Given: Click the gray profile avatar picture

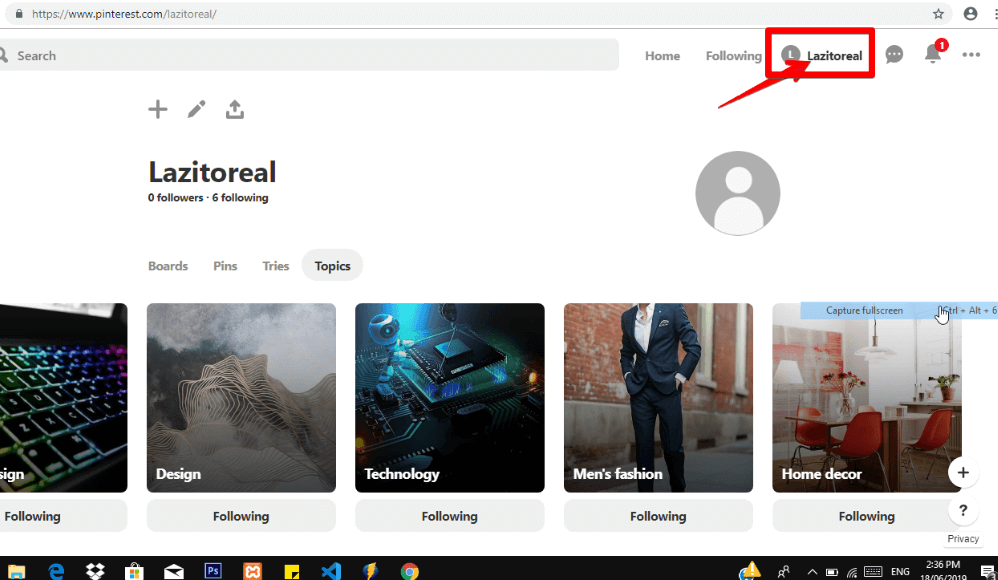Looking at the screenshot, I should tap(738, 193).
